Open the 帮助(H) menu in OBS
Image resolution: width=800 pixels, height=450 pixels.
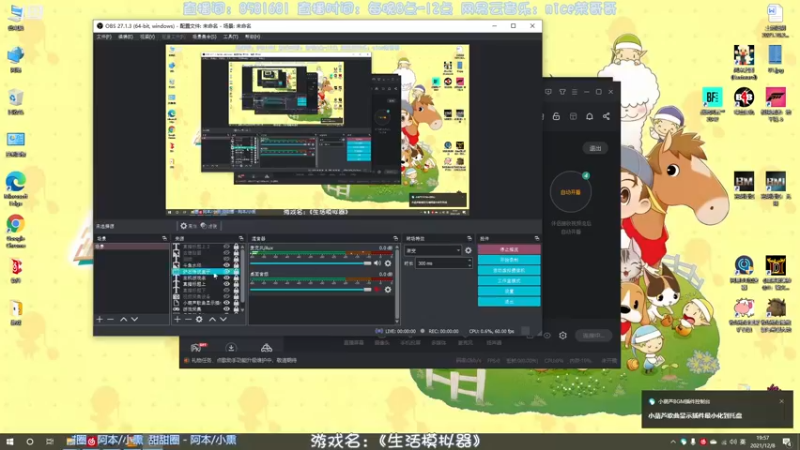(253, 37)
